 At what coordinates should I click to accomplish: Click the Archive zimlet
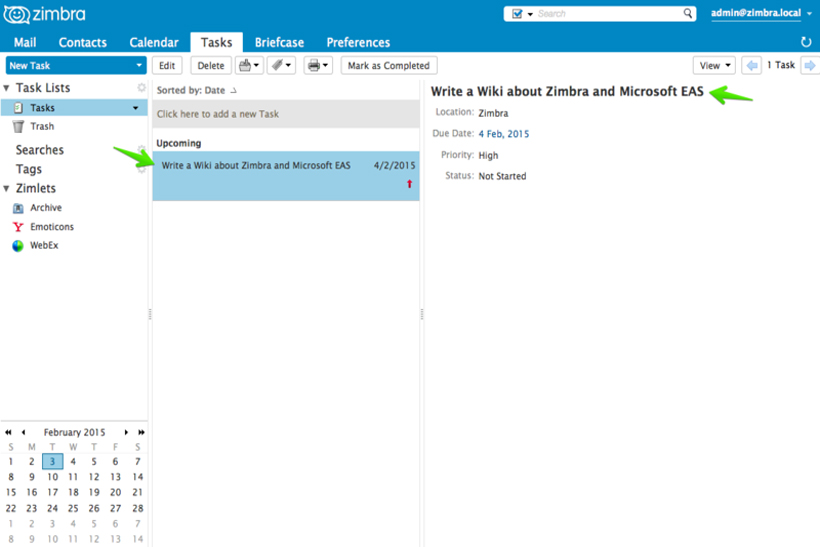[x=46, y=208]
